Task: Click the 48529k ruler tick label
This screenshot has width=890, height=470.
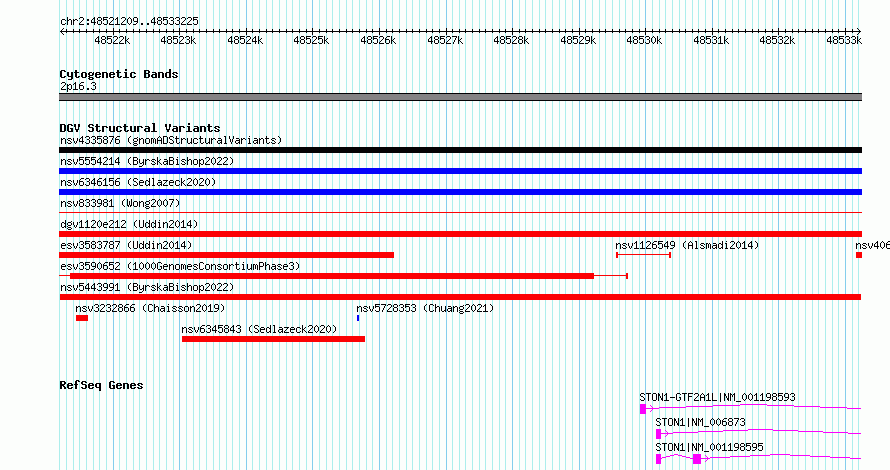Action: (578, 40)
